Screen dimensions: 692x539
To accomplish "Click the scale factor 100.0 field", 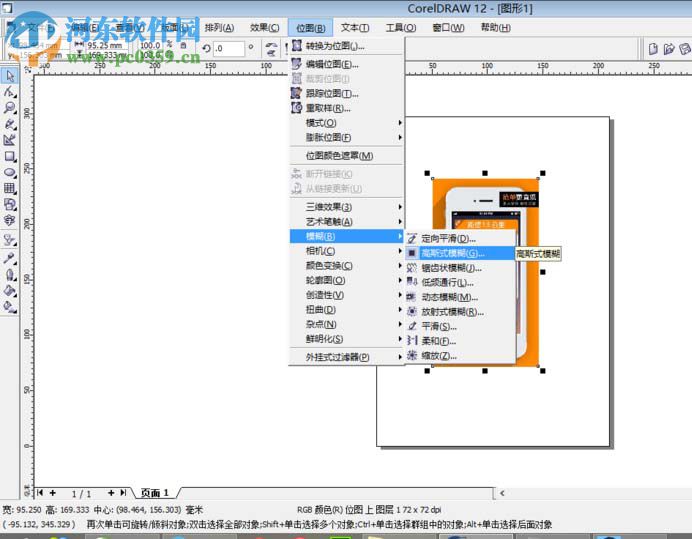I will [150, 45].
